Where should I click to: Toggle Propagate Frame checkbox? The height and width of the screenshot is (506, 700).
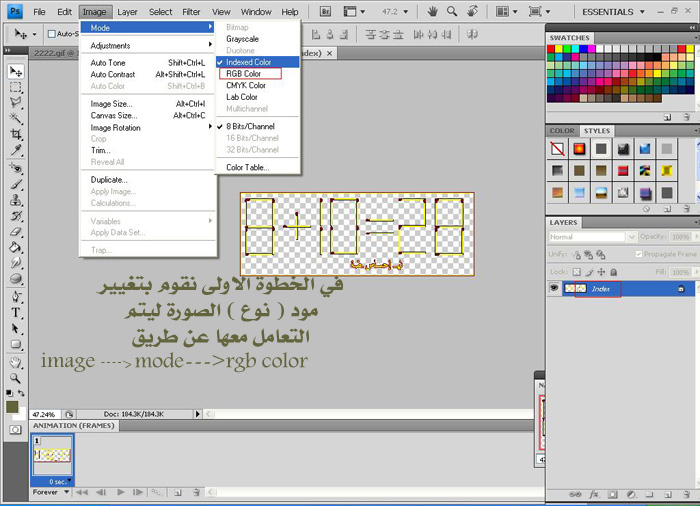point(638,254)
